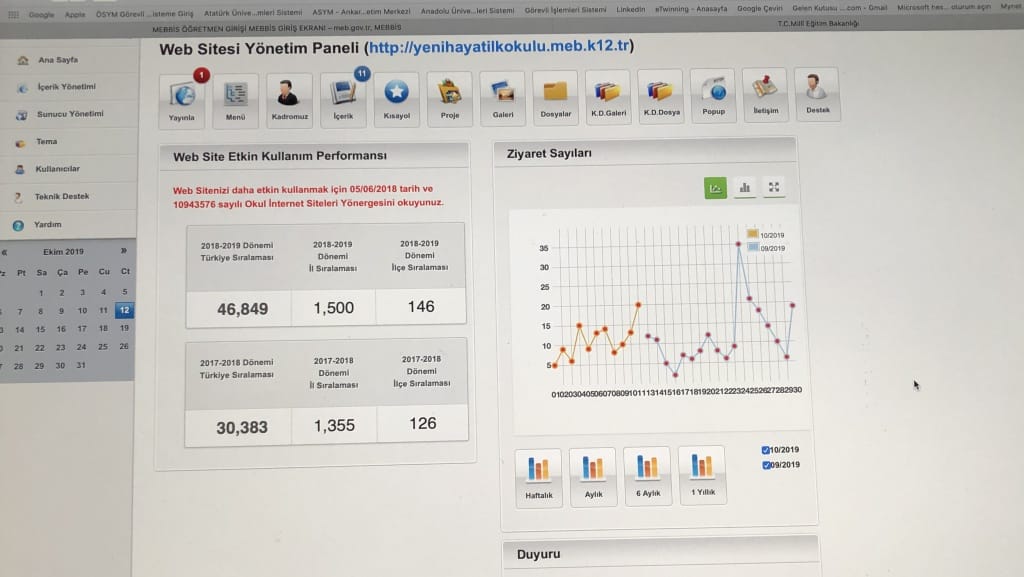Toggle the 10/2019 series checkbox
Screen dimensions: 1024x577
click(x=766, y=450)
